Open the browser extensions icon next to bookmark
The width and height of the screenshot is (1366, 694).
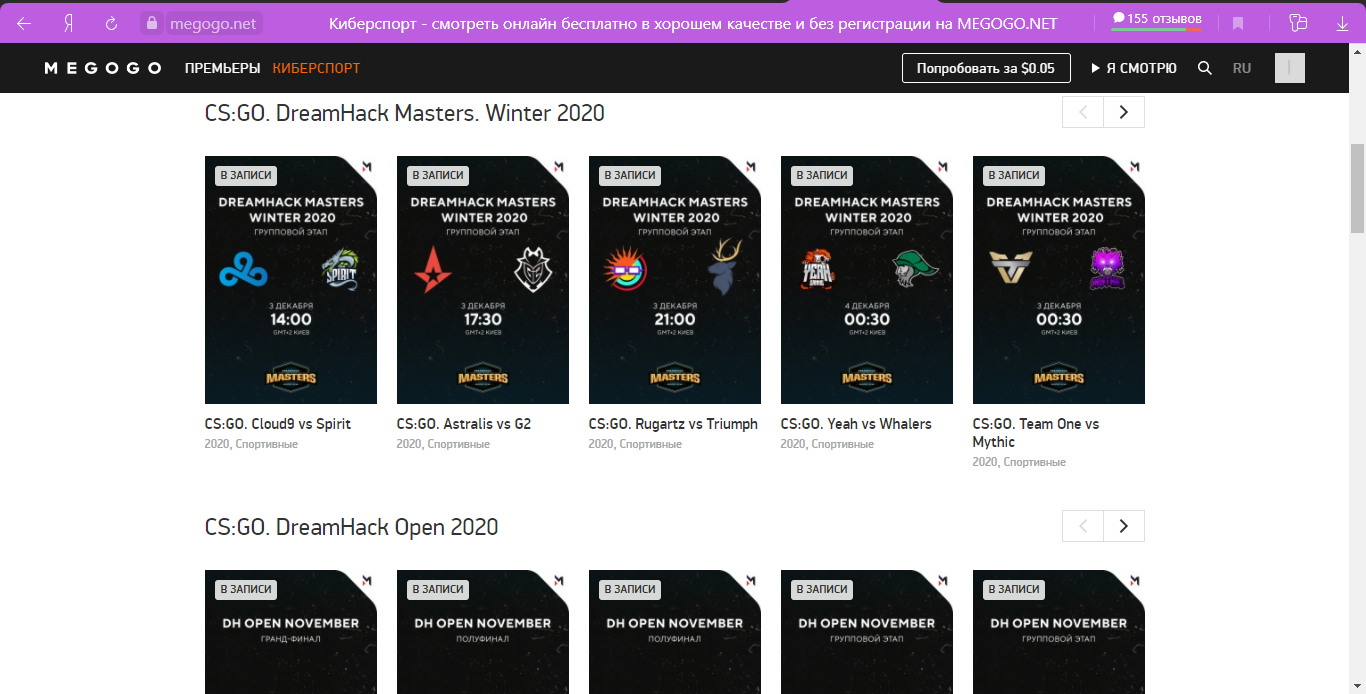point(1299,23)
